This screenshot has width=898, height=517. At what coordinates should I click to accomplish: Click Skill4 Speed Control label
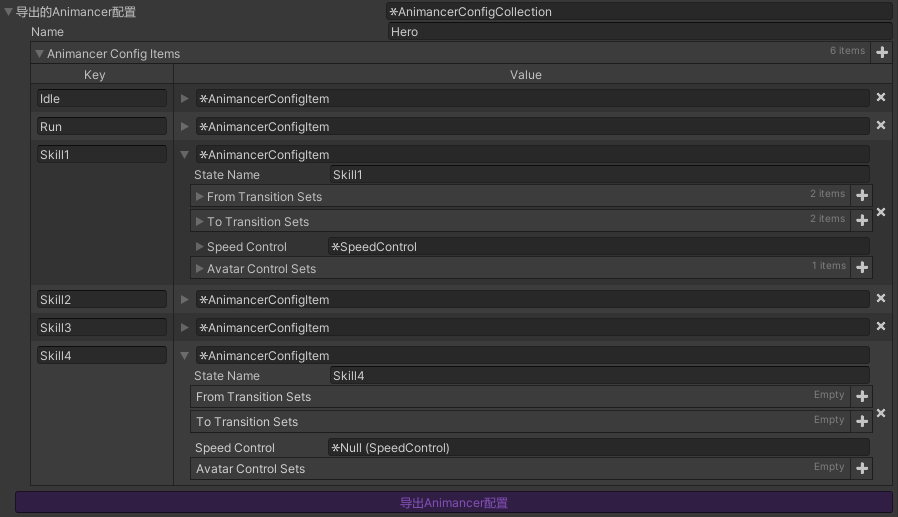coord(235,448)
